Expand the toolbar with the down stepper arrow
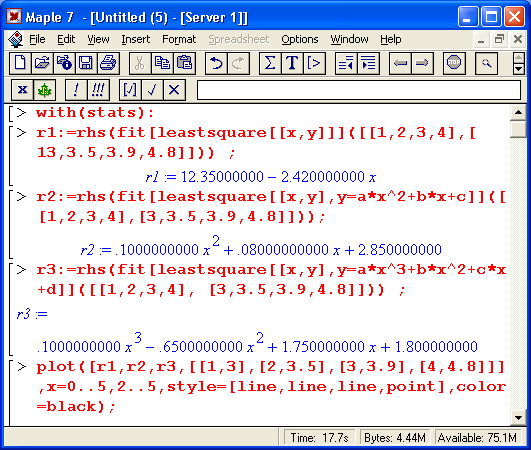This screenshot has height=450, width=531. coord(518,69)
